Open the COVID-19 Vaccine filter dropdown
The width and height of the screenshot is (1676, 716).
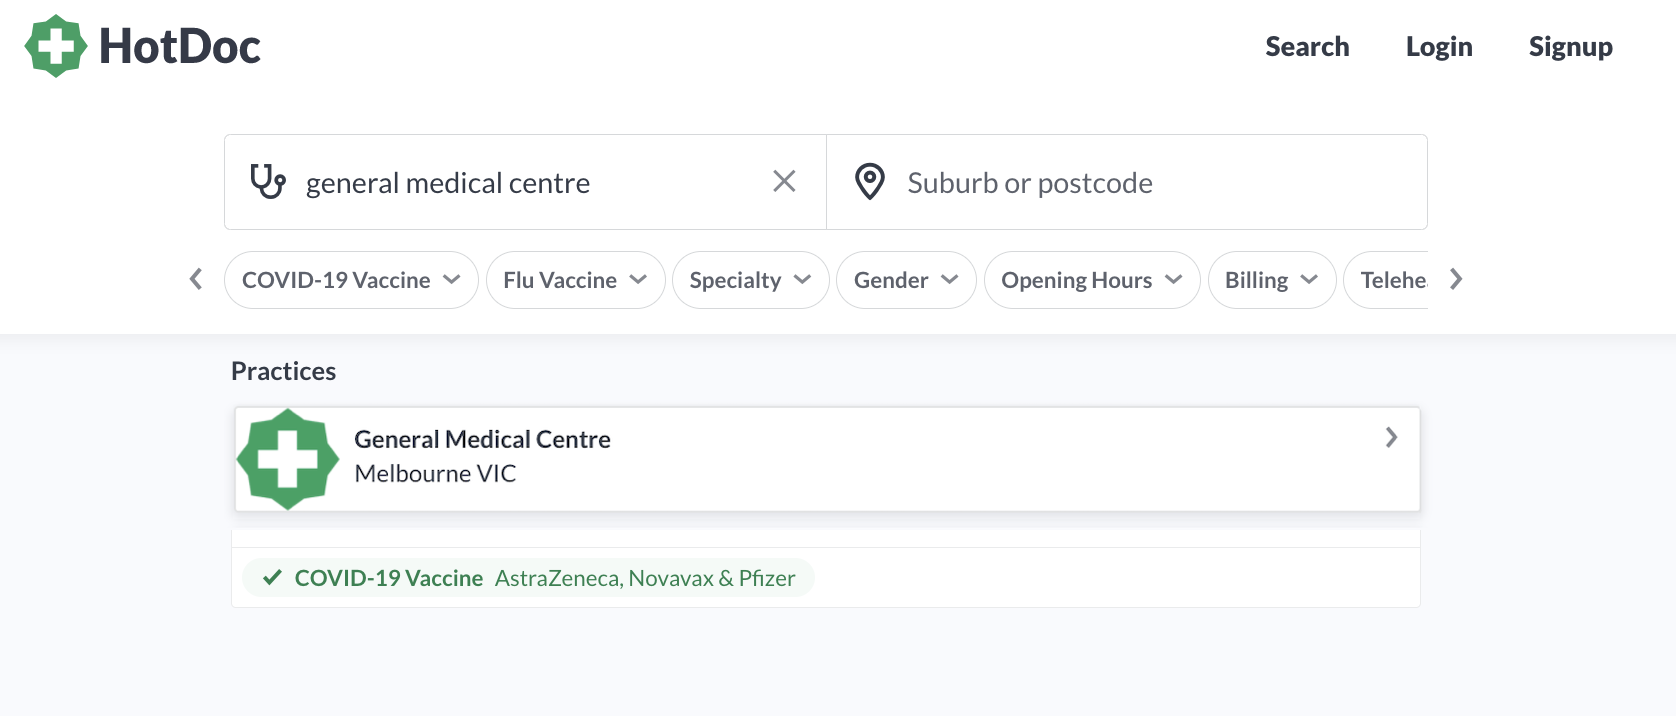click(351, 280)
